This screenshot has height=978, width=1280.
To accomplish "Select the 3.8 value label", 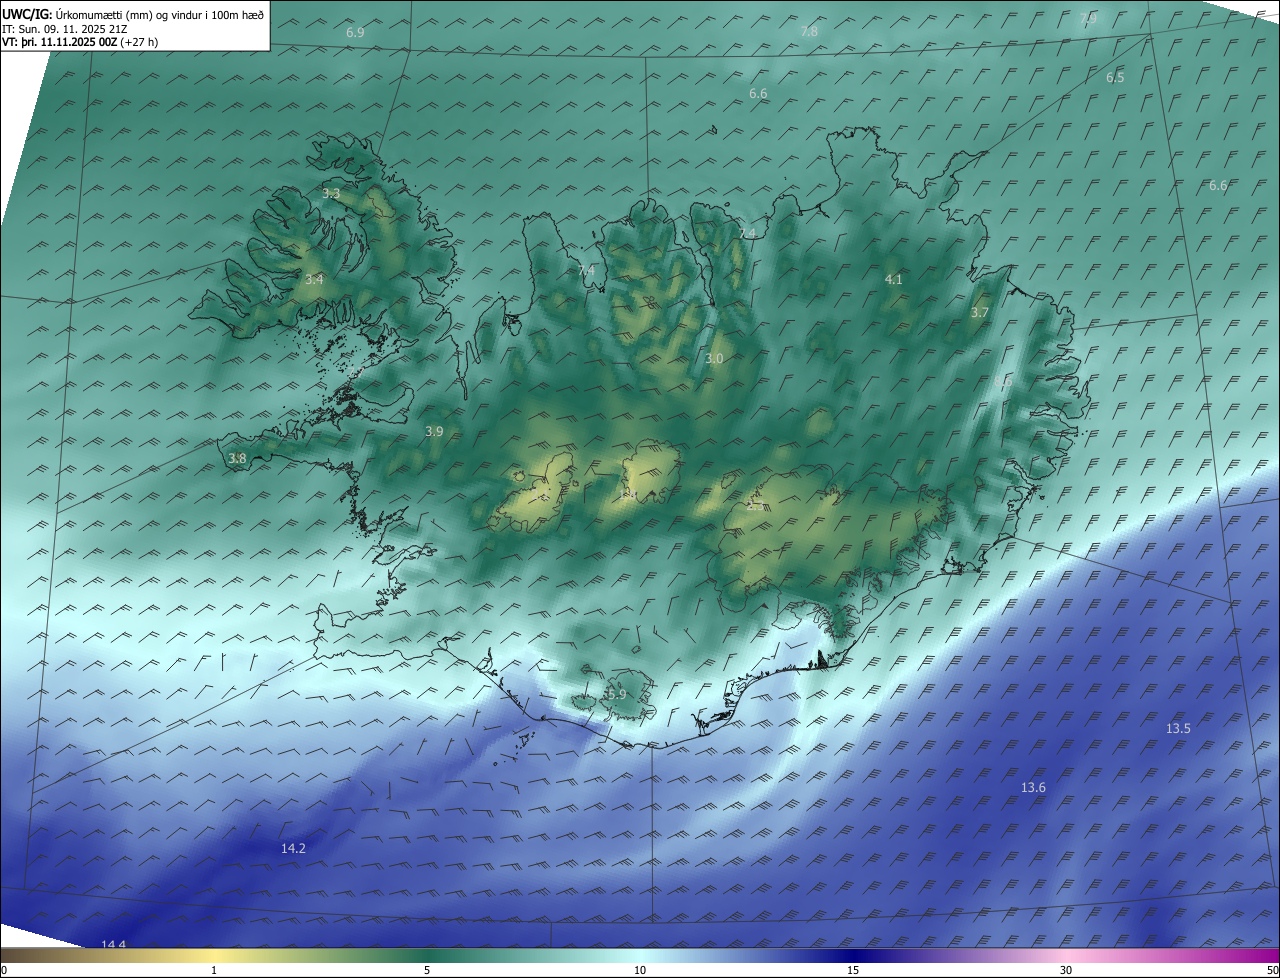I will [237, 459].
